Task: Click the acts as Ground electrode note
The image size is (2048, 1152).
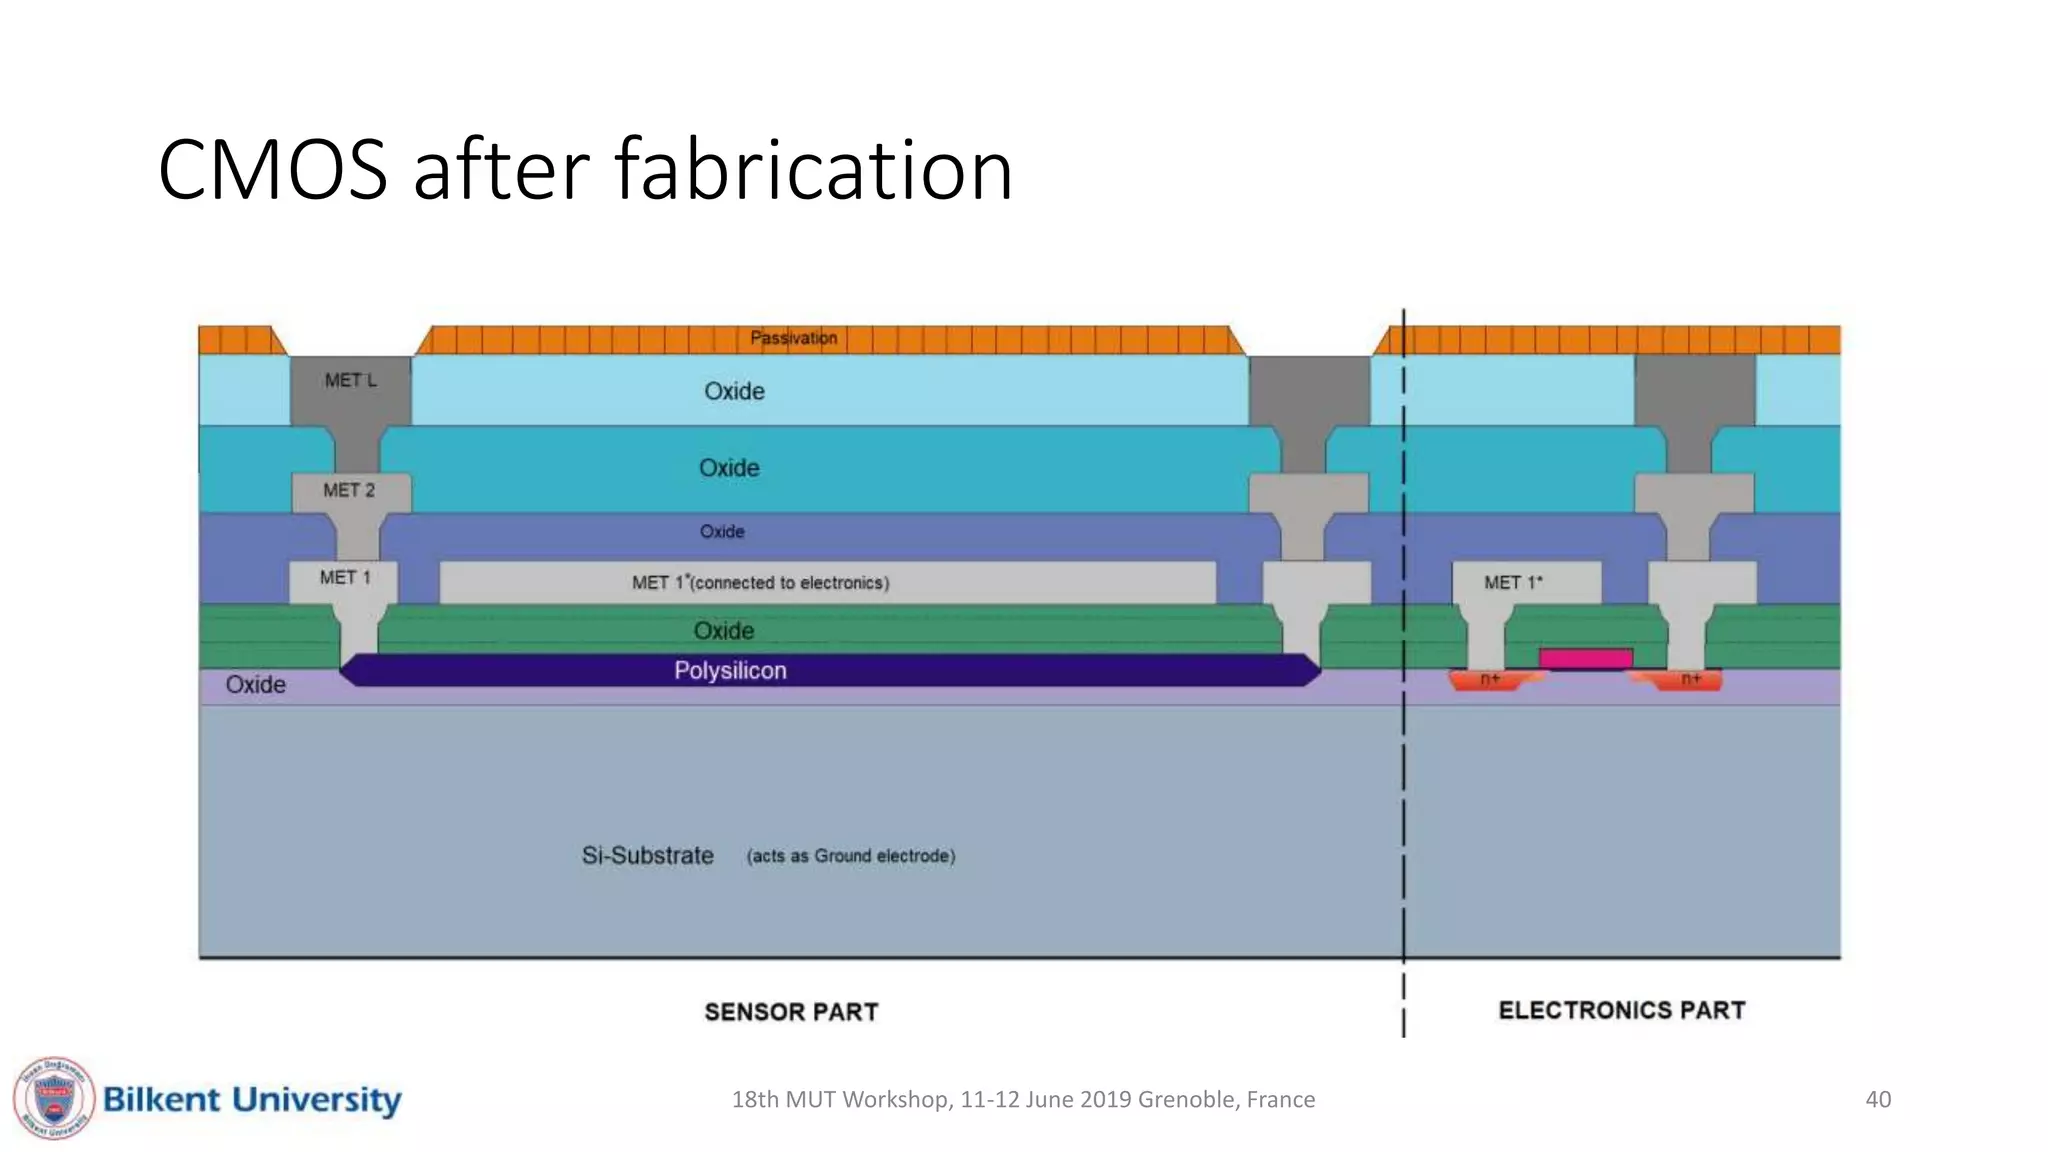Action: [851, 856]
